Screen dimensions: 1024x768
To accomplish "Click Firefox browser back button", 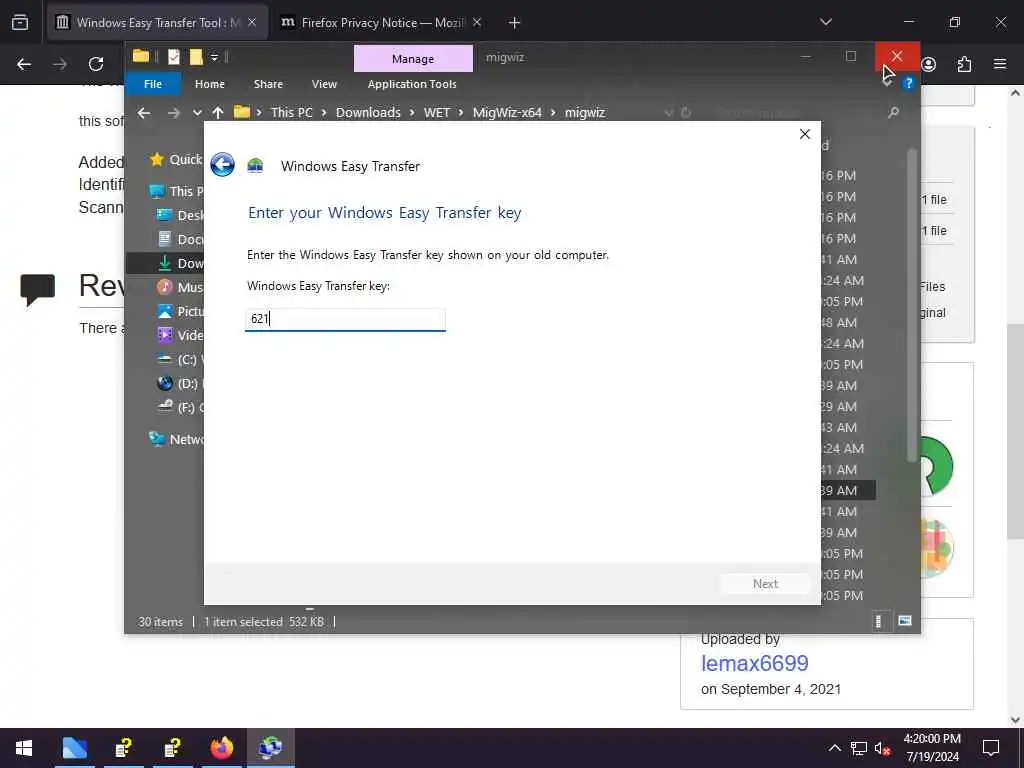I will (x=24, y=64).
